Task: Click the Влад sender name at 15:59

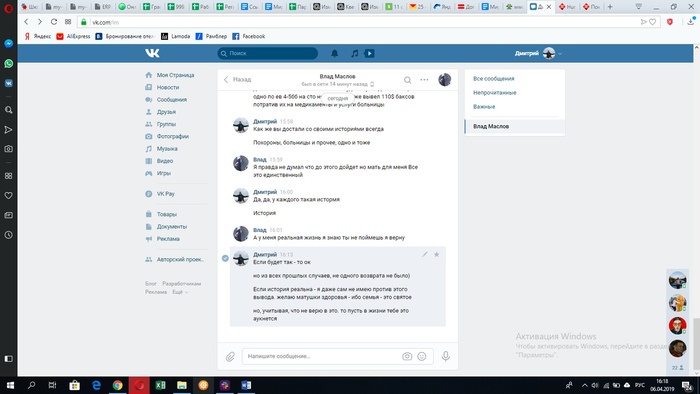Action: [260, 159]
